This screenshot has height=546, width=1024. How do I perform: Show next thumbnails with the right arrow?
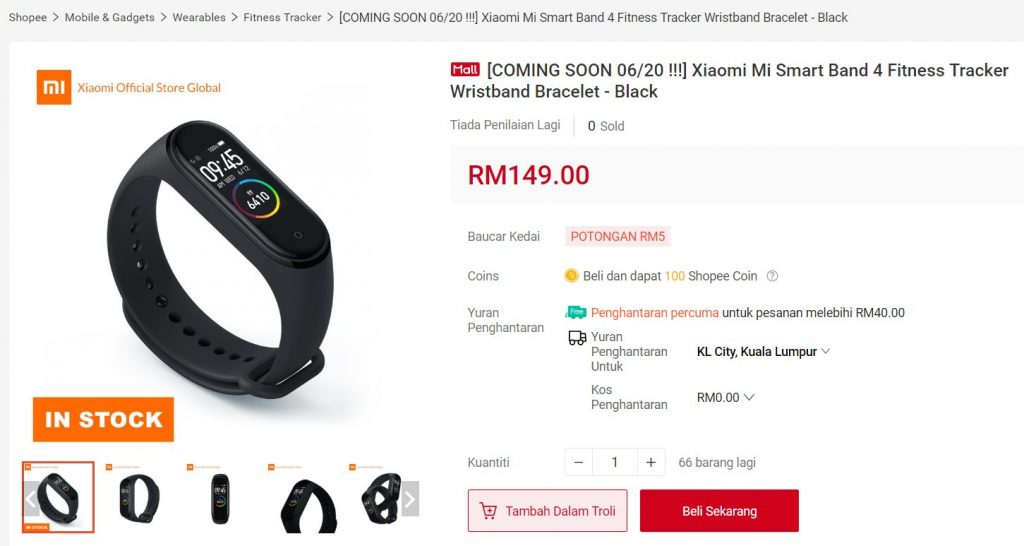409,499
